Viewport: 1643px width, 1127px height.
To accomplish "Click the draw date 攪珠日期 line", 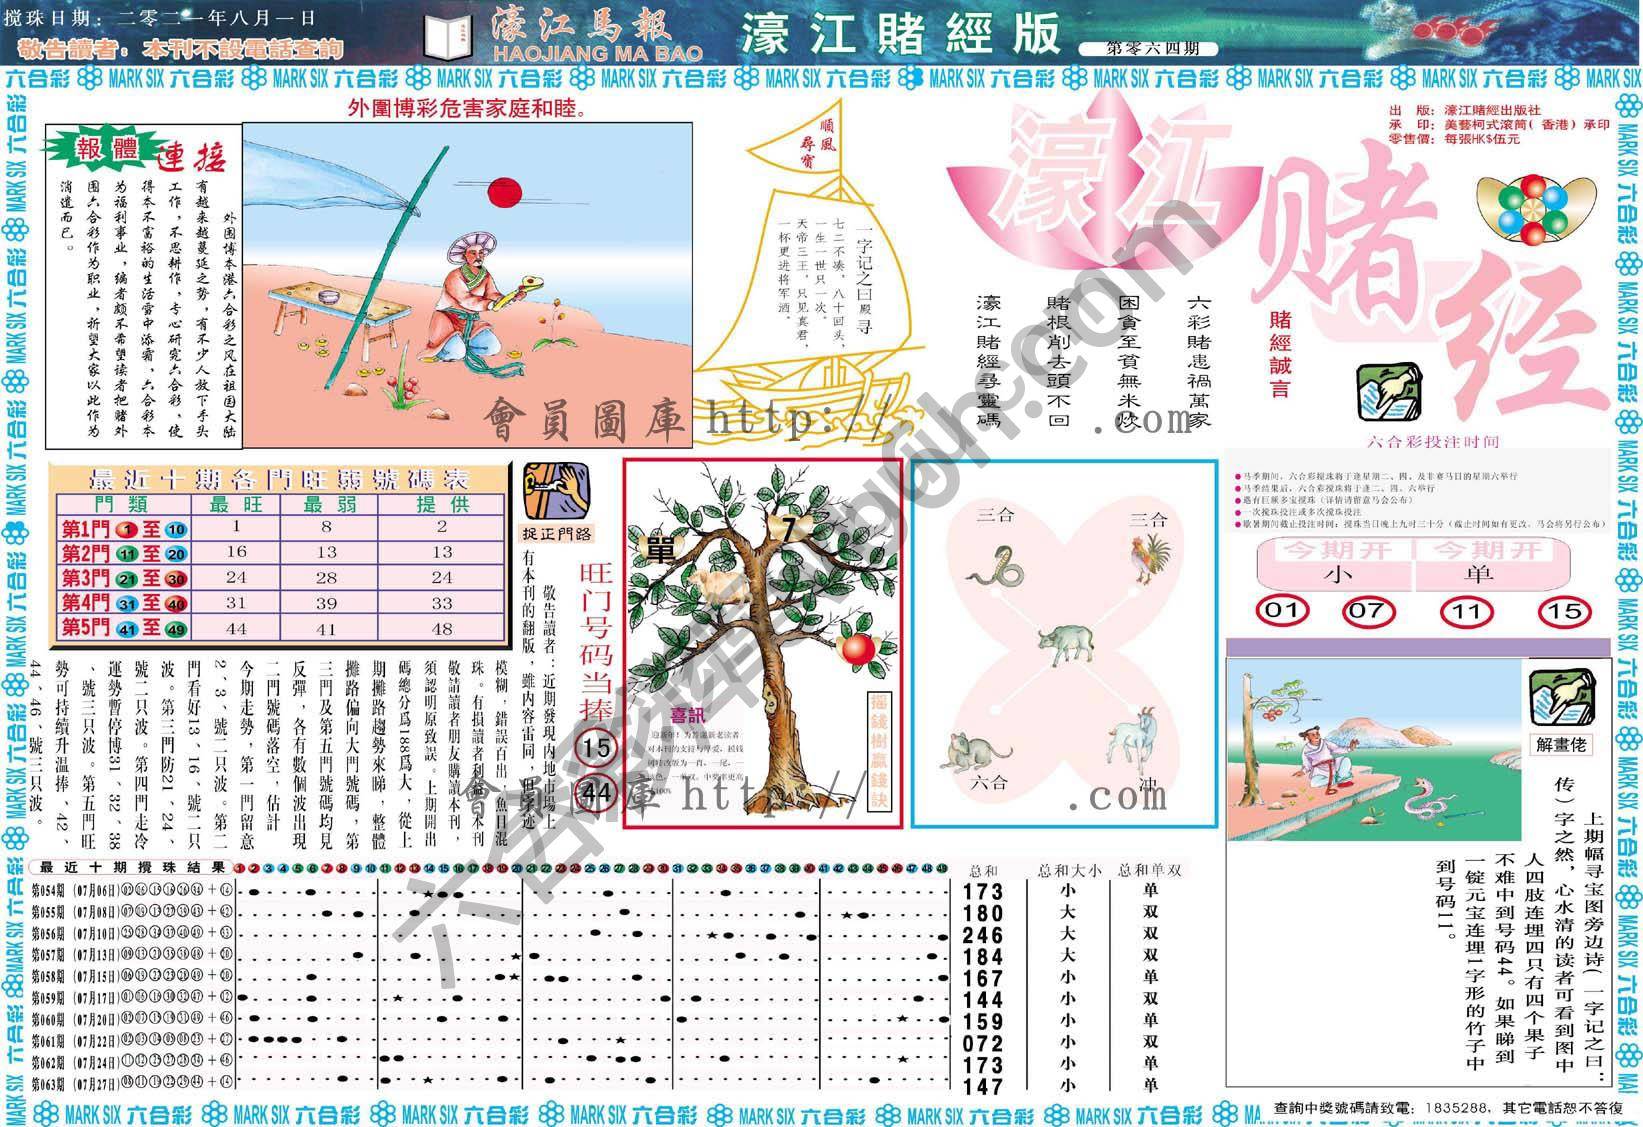I will click(x=160, y=18).
